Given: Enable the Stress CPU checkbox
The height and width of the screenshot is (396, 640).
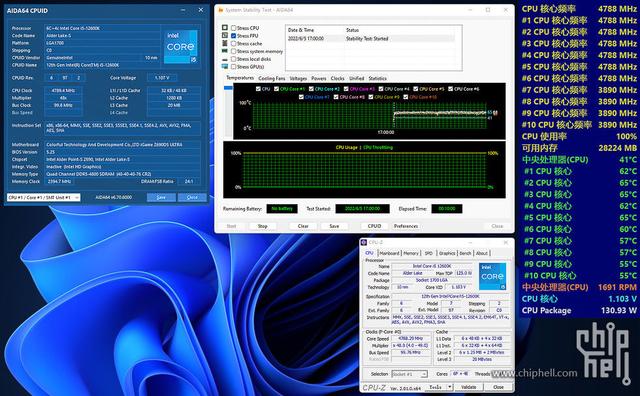Looking at the screenshot, I should pos(234,28).
